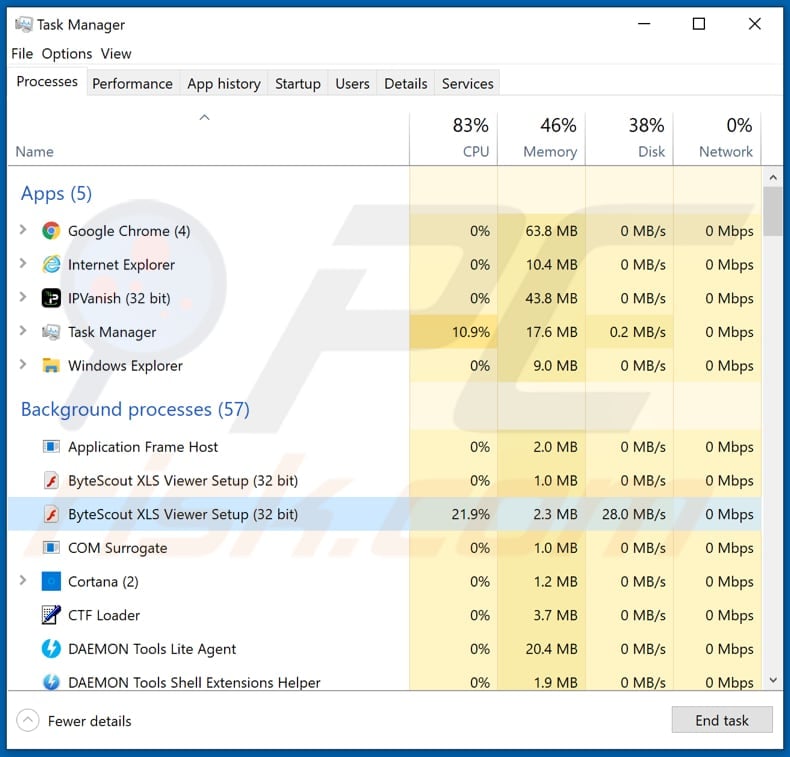Select DAEMON Tools Shell Extensions Helper row

[x=384, y=678]
